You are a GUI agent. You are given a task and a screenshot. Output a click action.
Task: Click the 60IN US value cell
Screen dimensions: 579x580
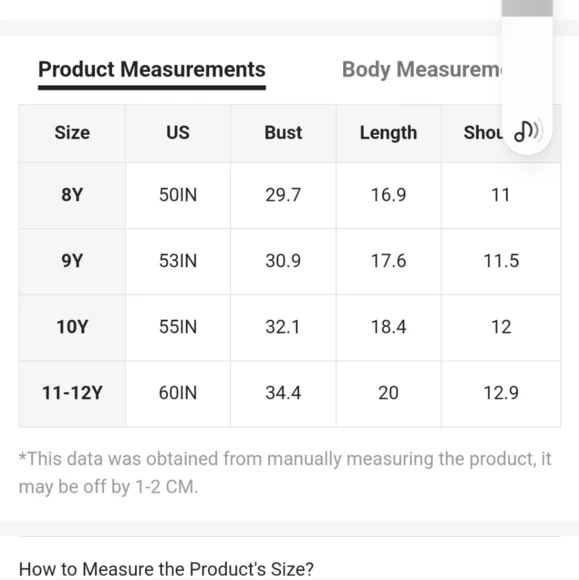pos(178,394)
